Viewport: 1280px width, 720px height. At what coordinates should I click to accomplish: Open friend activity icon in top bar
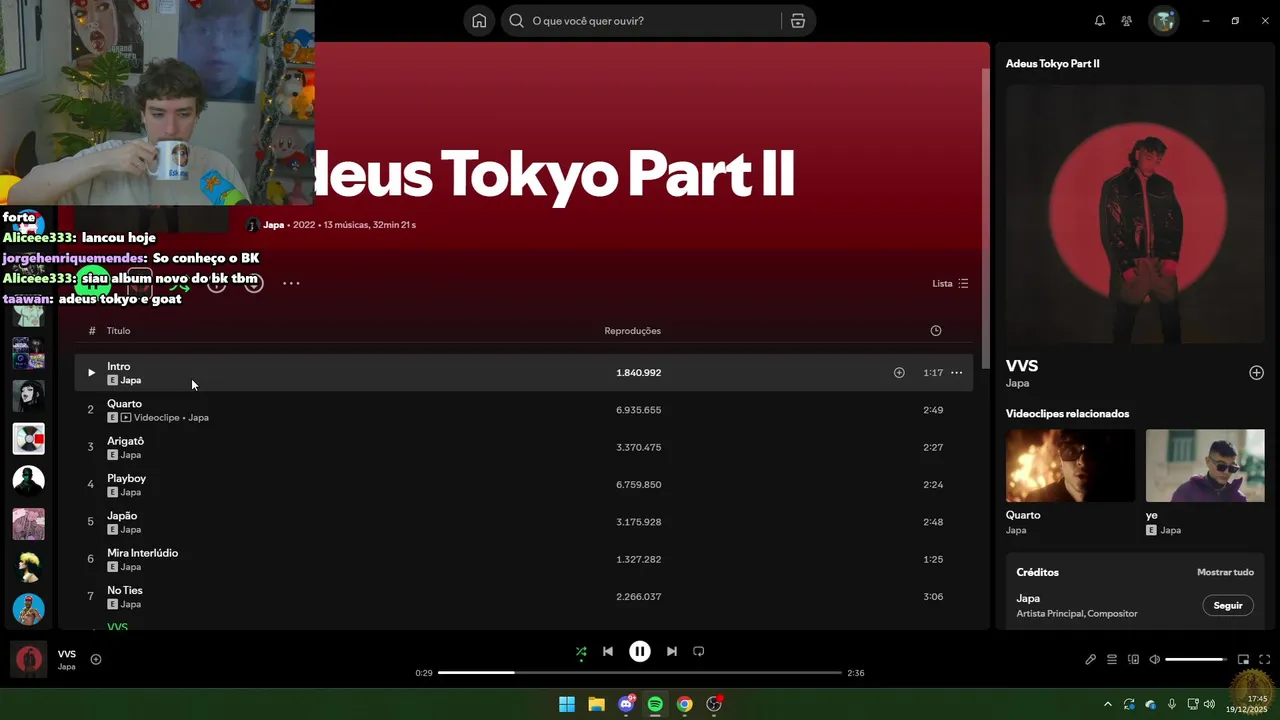pyautogui.click(x=1127, y=21)
